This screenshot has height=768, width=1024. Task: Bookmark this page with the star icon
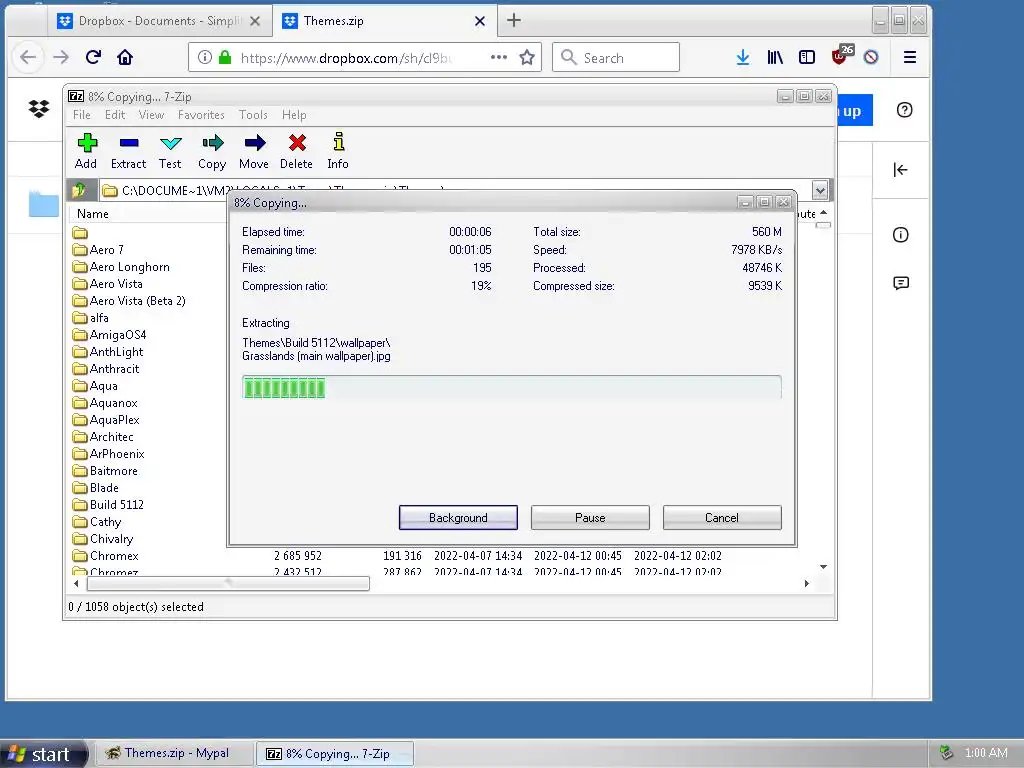tap(527, 57)
